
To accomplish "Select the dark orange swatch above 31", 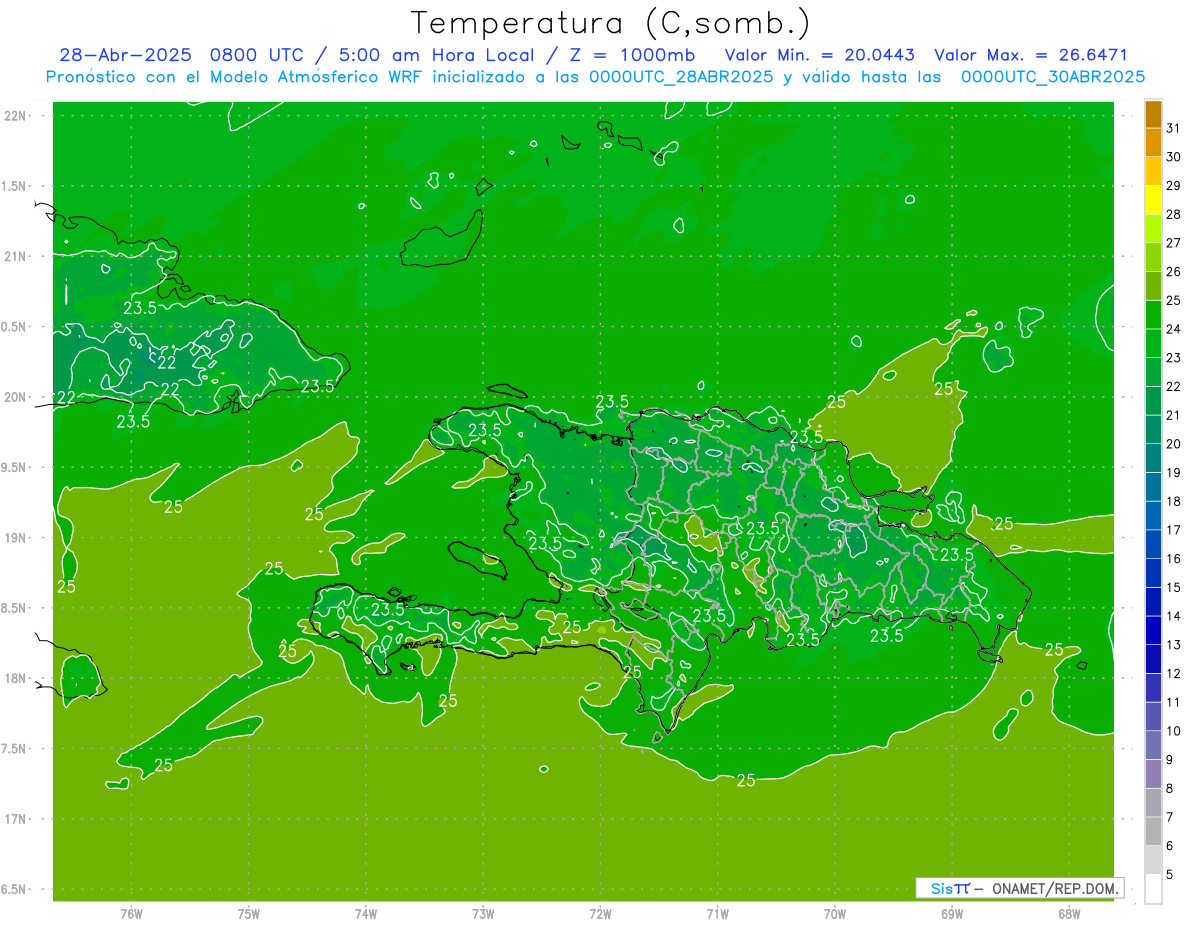I will (1153, 114).
